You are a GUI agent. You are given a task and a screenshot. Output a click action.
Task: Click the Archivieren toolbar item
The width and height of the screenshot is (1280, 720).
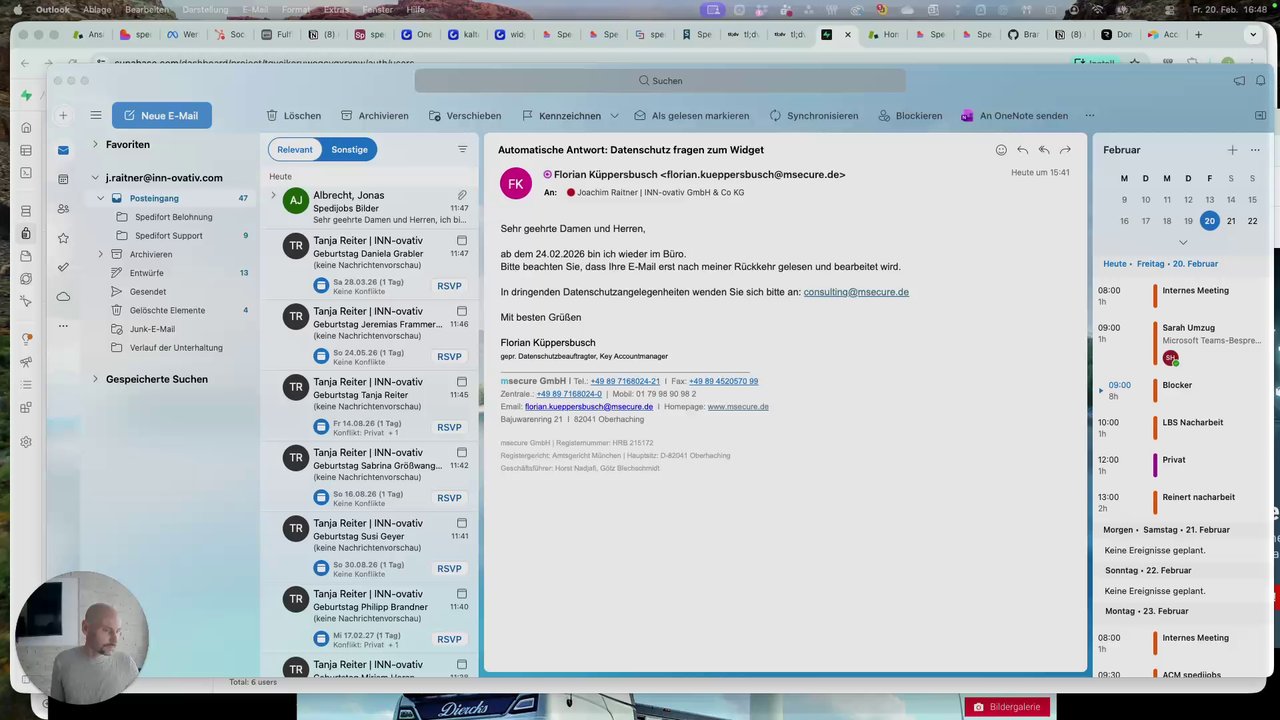pyautogui.click(x=374, y=115)
